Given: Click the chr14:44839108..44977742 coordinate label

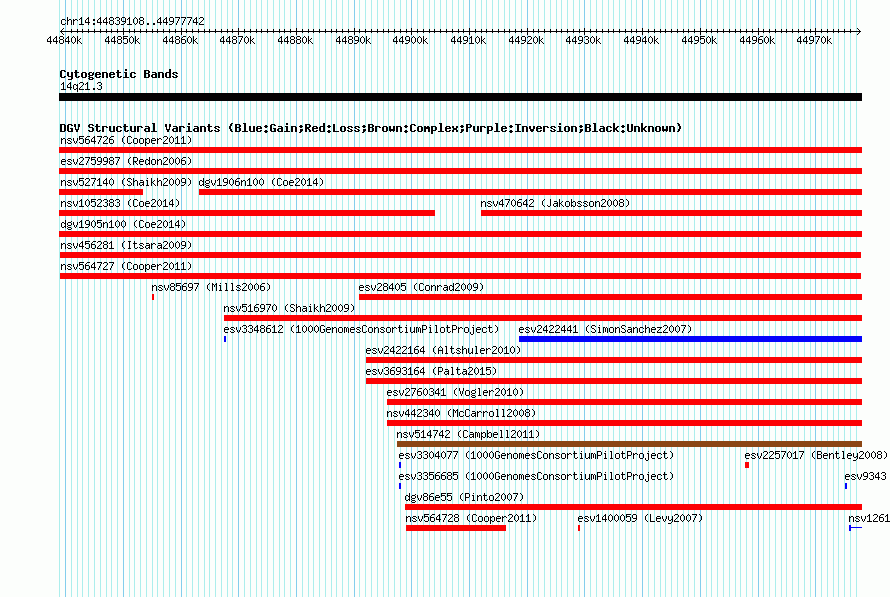Looking at the screenshot, I should click(x=132, y=21).
